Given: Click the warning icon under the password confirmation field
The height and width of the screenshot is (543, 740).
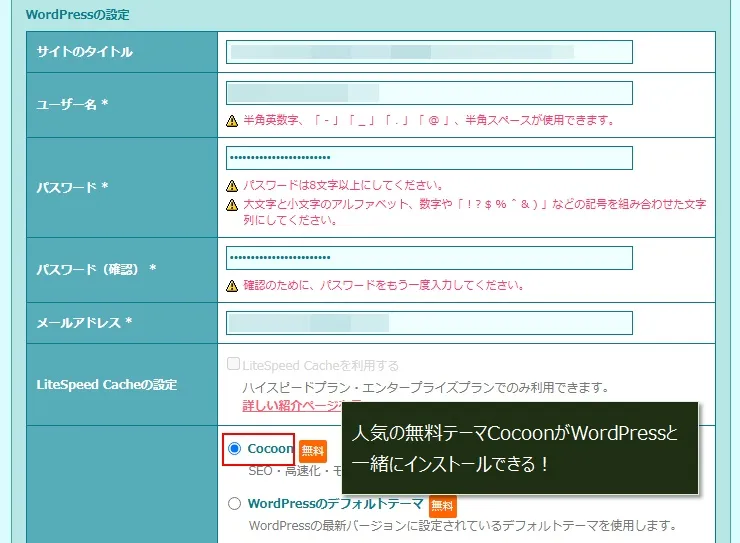Looking at the screenshot, I should 232,286.
